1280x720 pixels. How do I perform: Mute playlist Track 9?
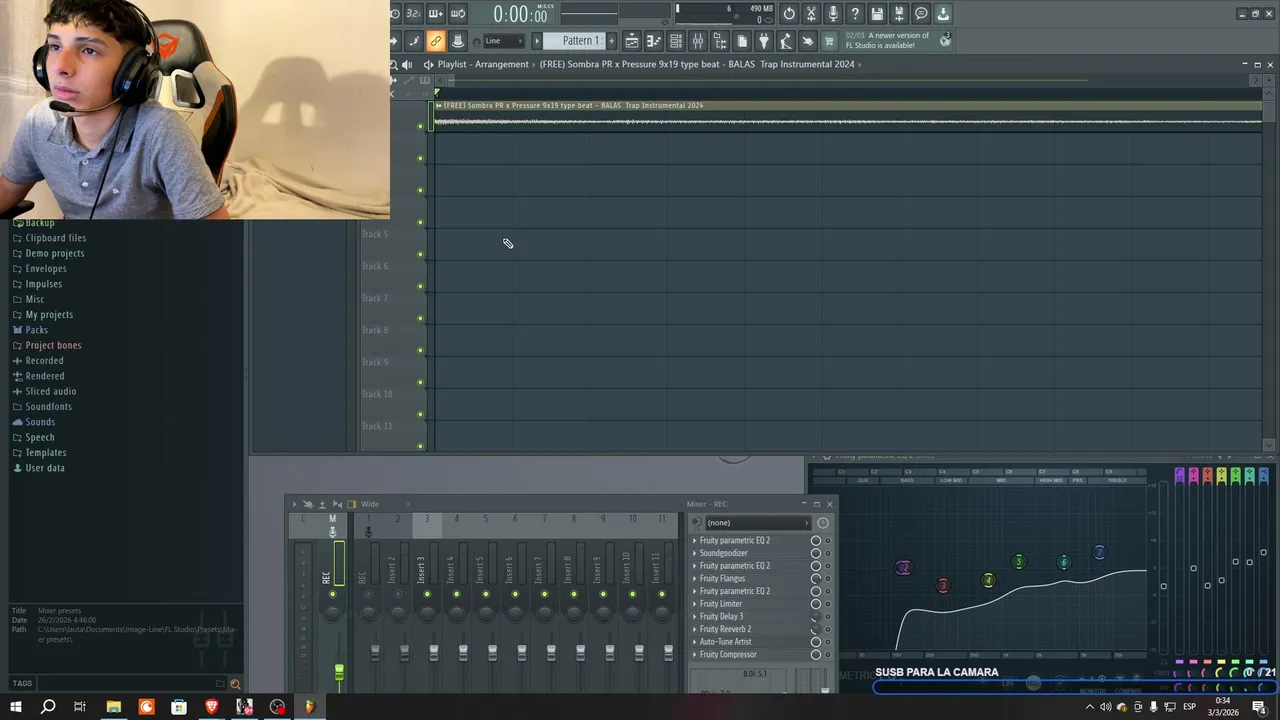420,382
